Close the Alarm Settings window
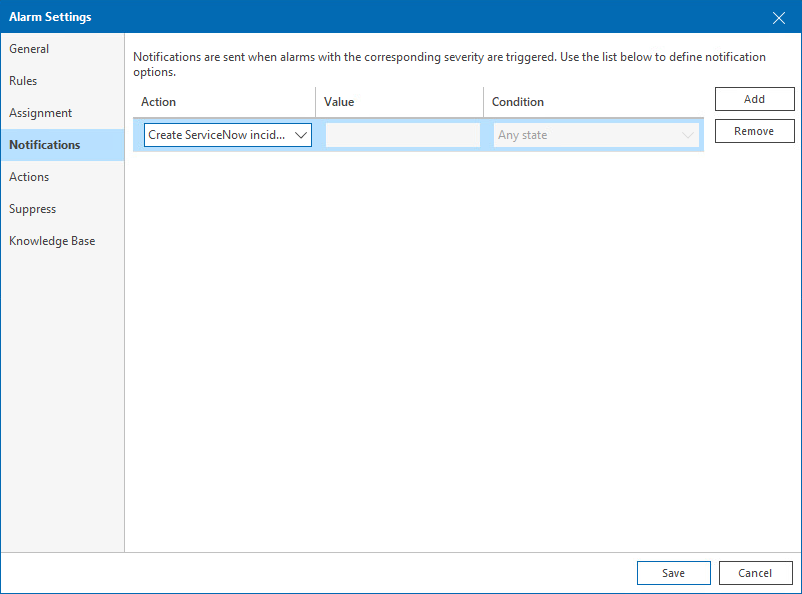This screenshot has width=802, height=594. click(x=778, y=18)
